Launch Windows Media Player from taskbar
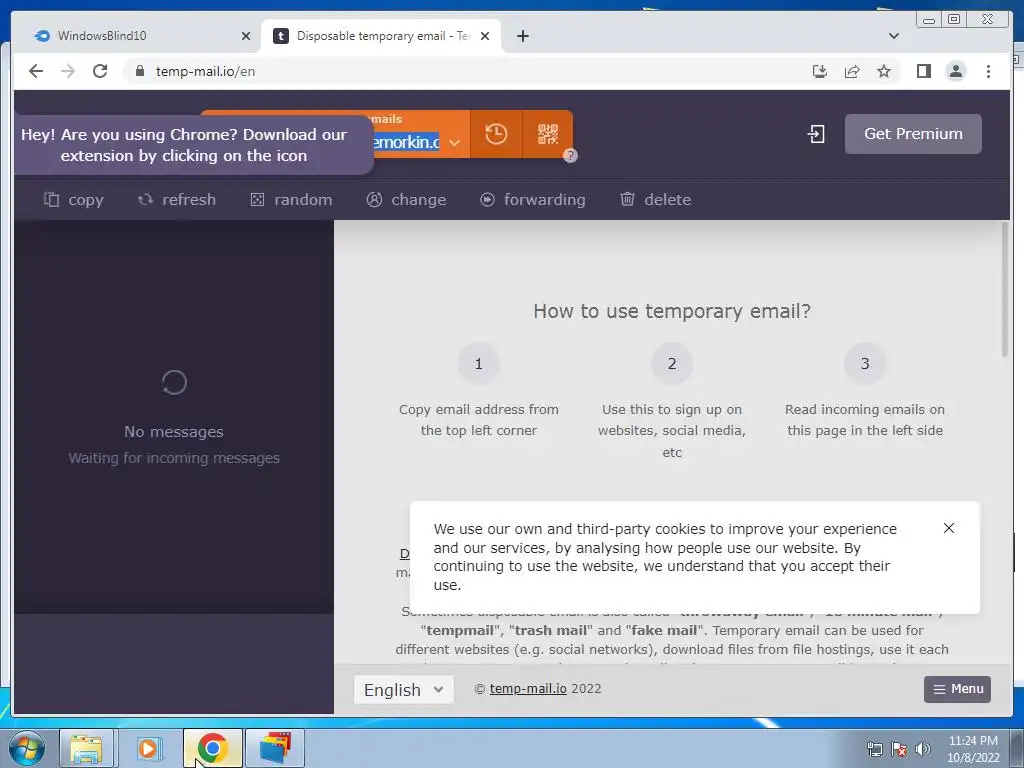 [149, 748]
